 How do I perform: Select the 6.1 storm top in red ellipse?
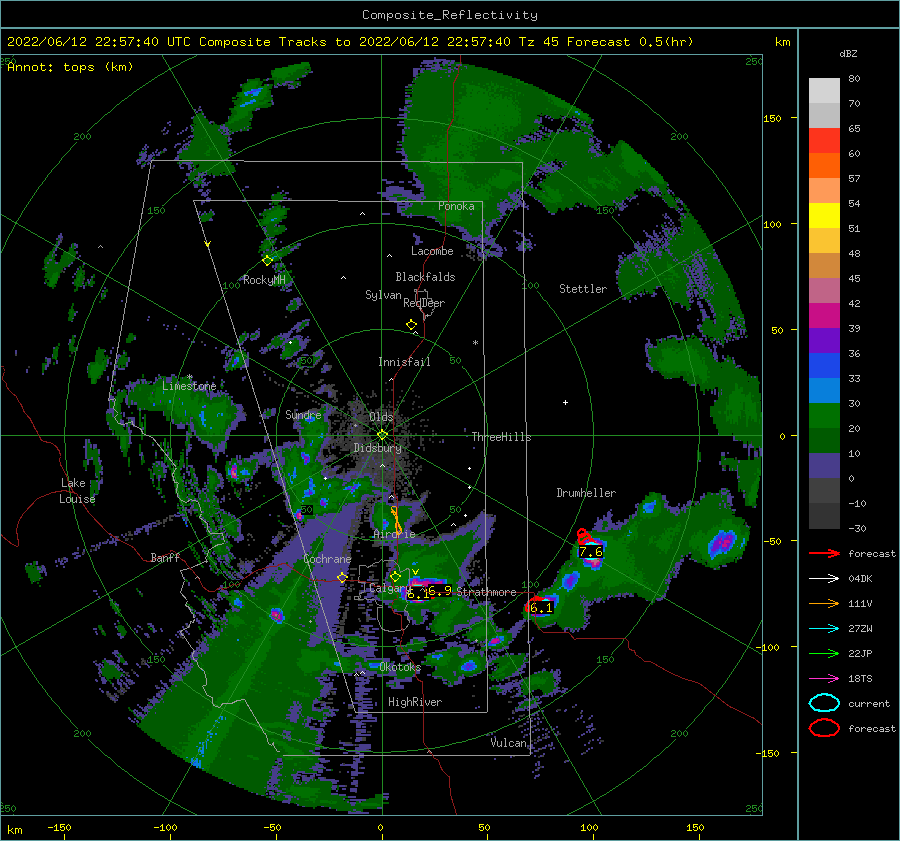(x=541, y=607)
